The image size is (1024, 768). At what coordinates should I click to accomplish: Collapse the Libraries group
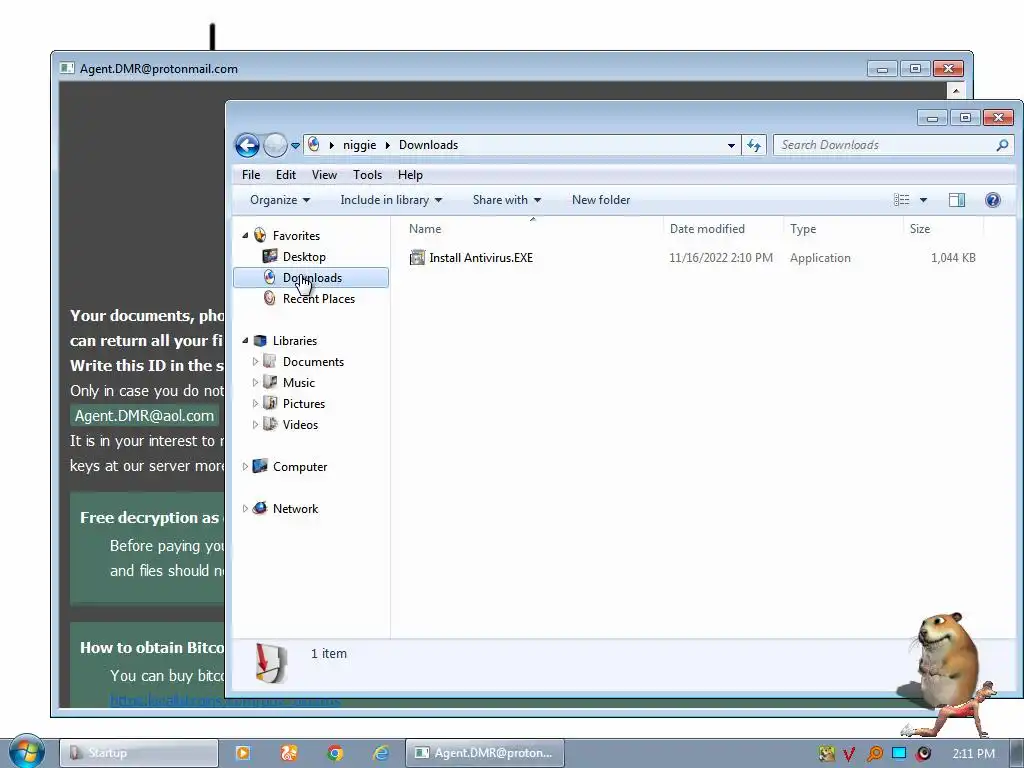[x=246, y=341]
